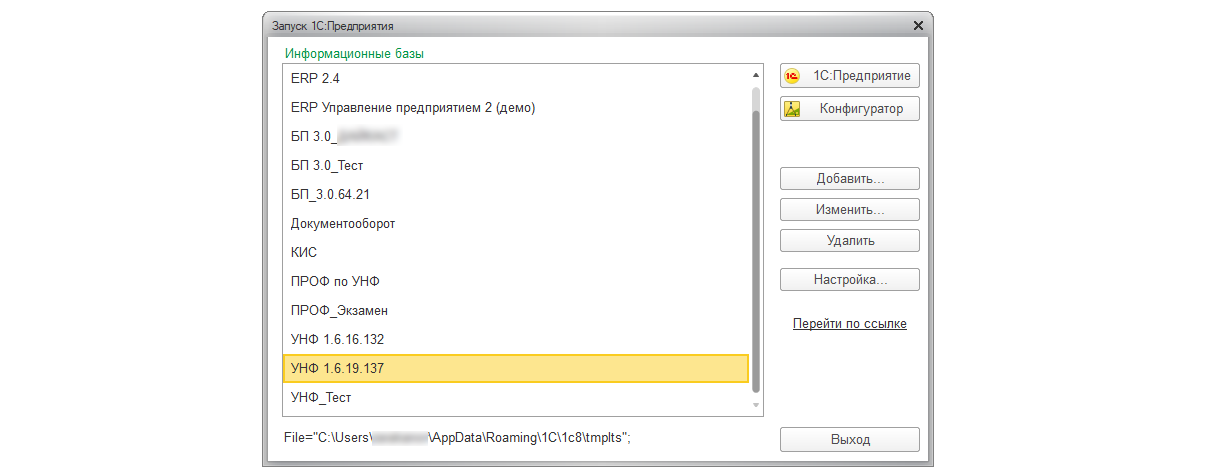1230x475 pixels.
Task: Close the Запуск 1С:Предприятия window
Action: click(918, 24)
